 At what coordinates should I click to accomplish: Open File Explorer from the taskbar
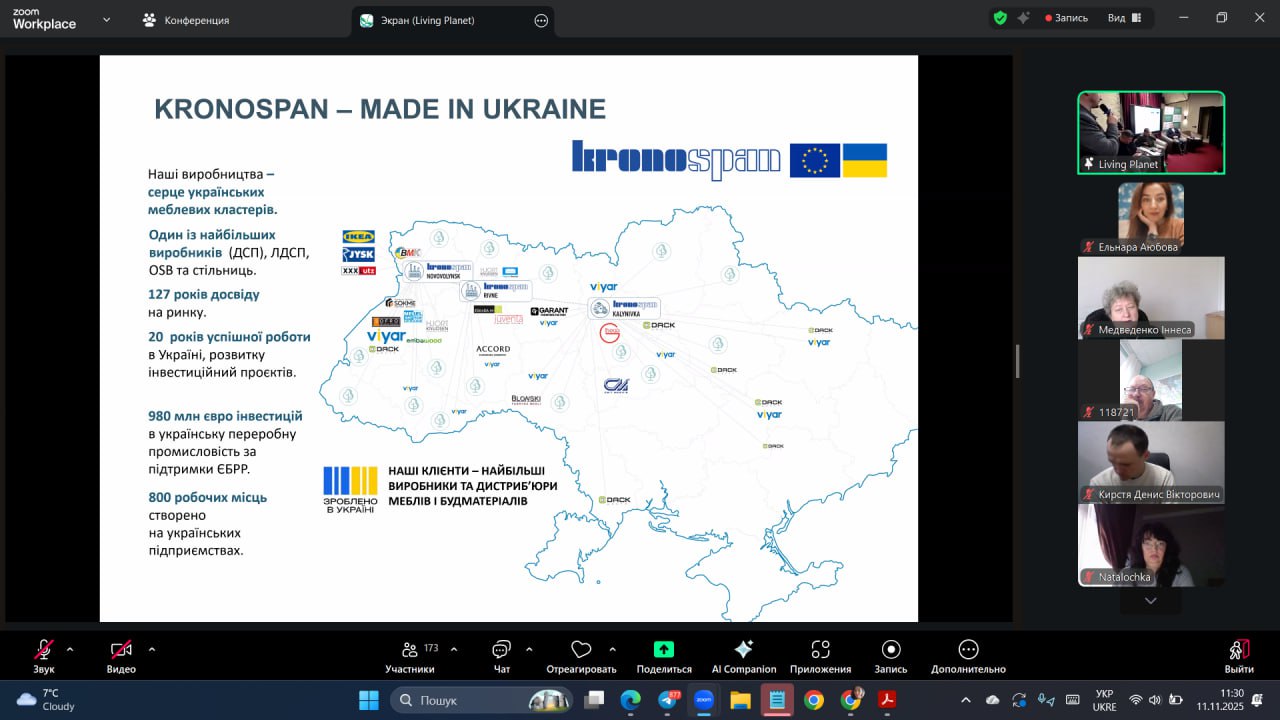tap(740, 700)
